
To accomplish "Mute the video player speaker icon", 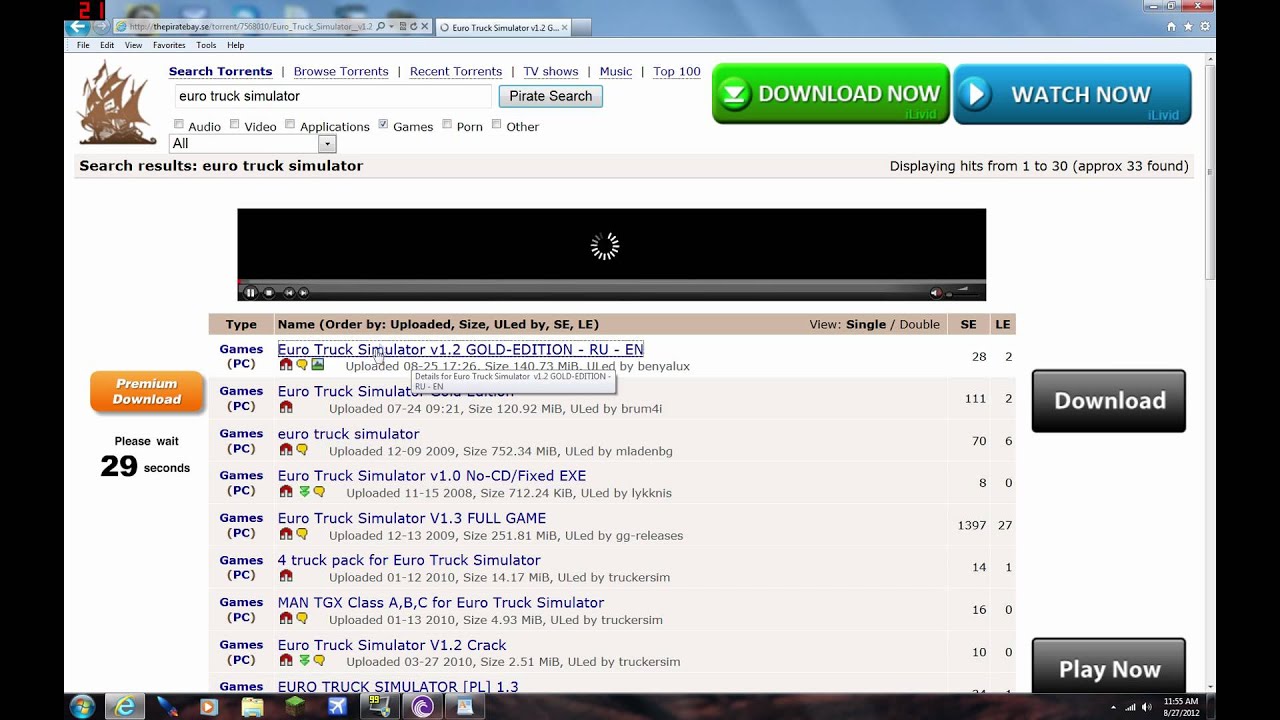I will [936, 293].
